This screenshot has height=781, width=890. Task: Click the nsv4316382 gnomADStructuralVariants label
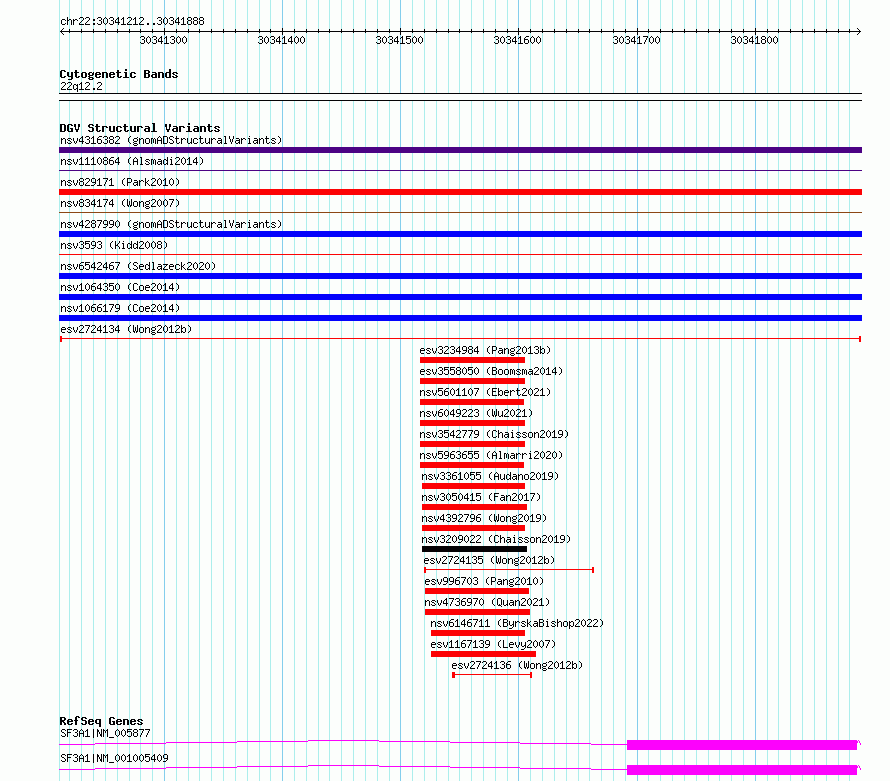[x=171, y=140]
